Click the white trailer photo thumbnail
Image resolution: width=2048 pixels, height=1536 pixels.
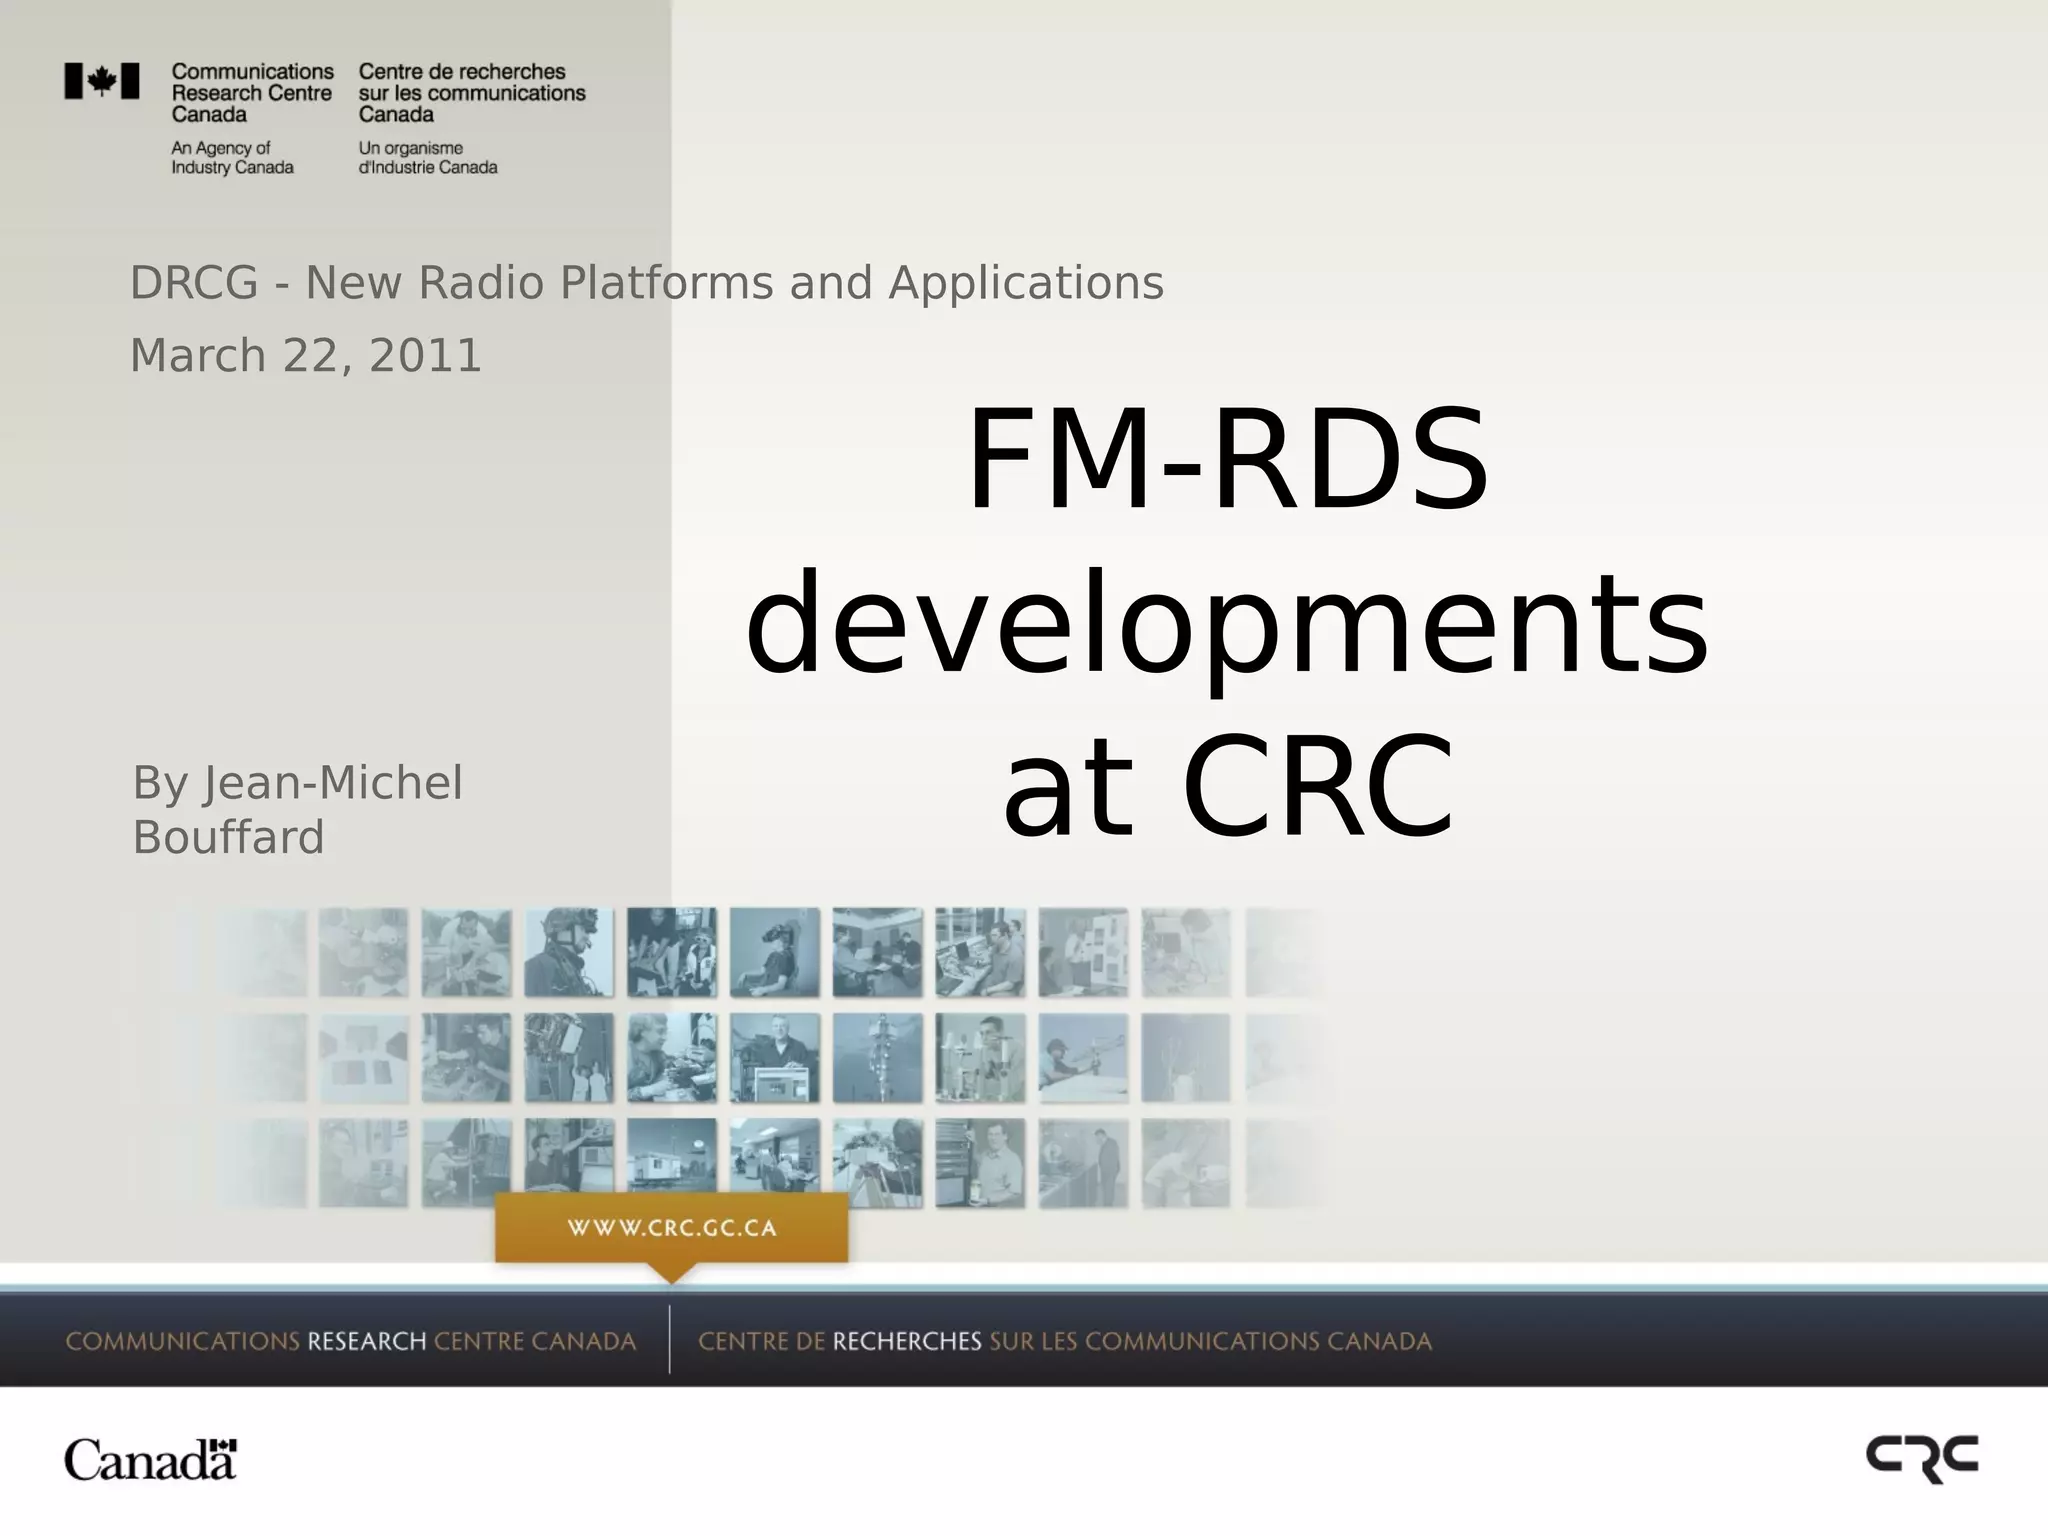point(671,1162)
